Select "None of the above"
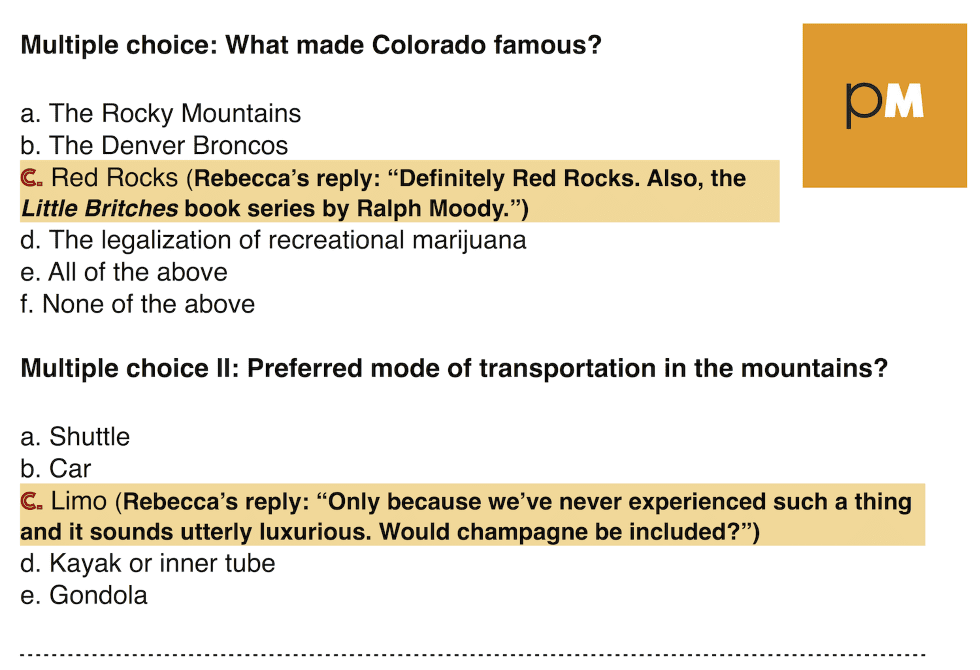The width and height of the screenshot is (980, 670). 137,304
